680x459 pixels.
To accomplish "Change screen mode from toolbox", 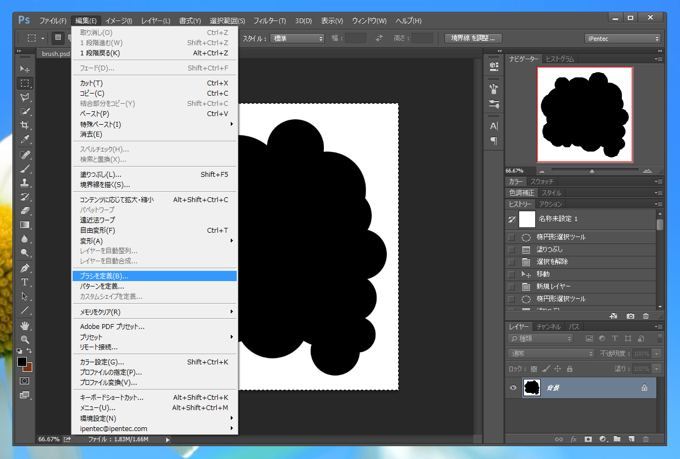I will 25,394.
